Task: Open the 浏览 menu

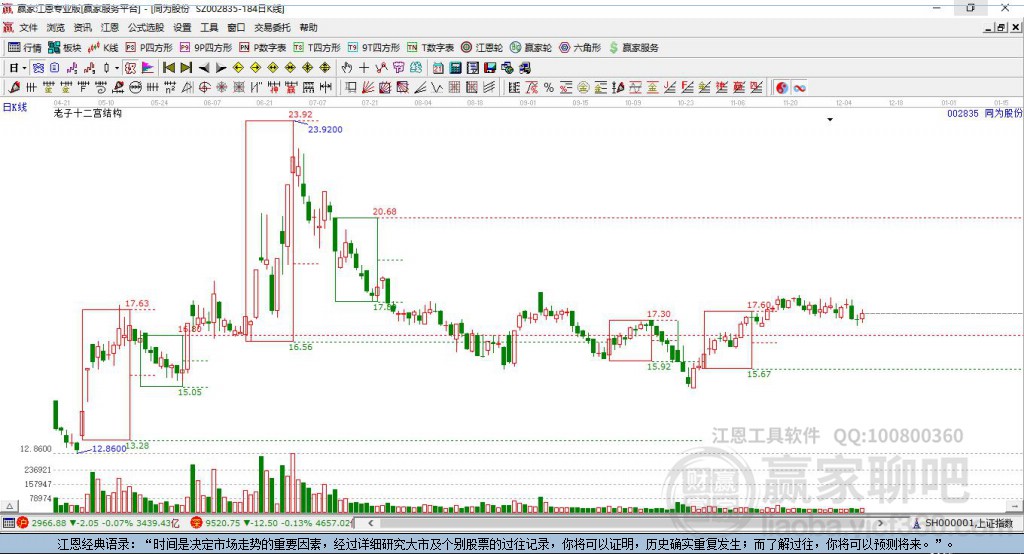Action: pos(56,27)
